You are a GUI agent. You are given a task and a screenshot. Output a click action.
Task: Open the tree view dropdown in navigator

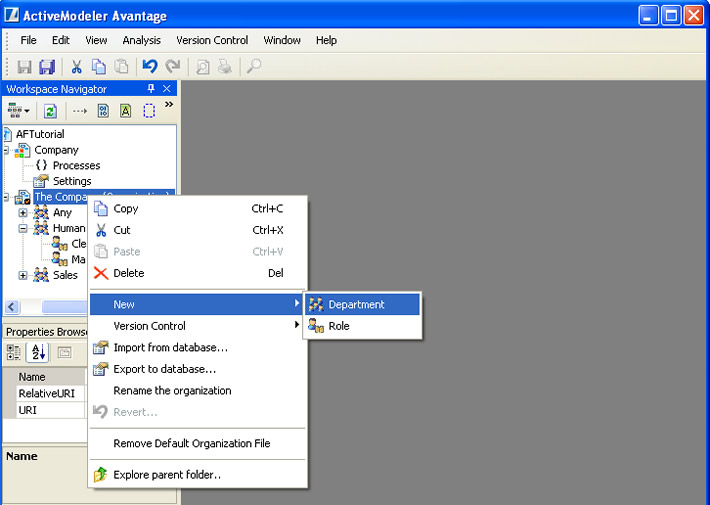[19, 111]
